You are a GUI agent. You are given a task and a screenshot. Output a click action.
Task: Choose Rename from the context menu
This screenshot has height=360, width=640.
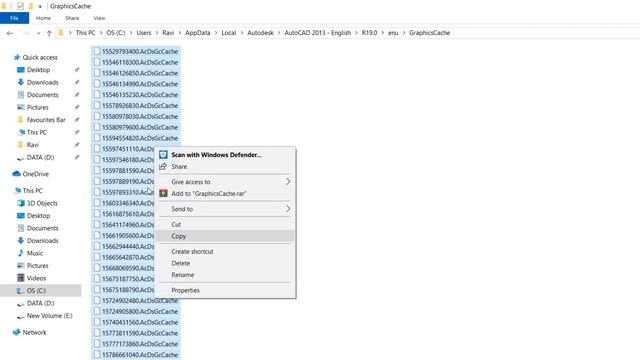(x=225, y=275)
